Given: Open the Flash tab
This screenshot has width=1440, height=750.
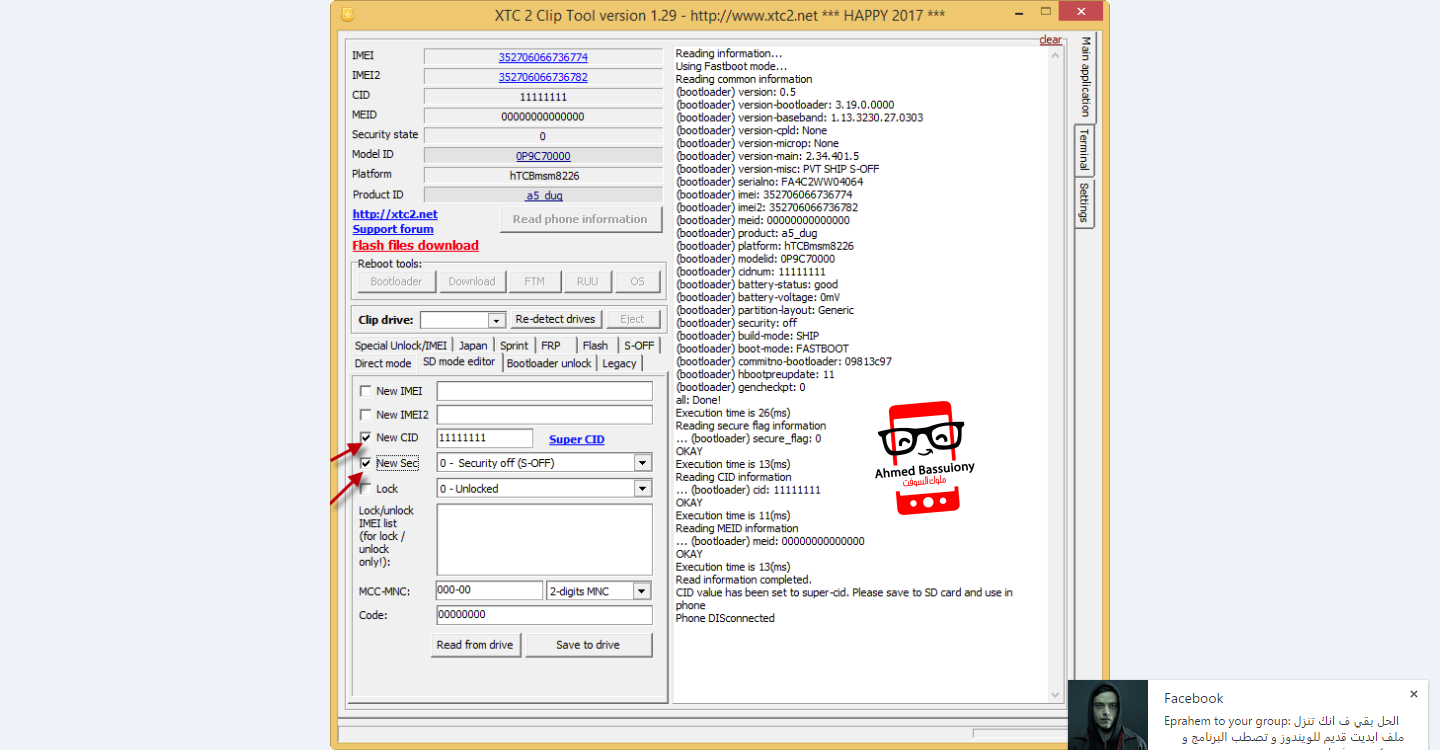Looking at the screenshot, I should [595, 345].
